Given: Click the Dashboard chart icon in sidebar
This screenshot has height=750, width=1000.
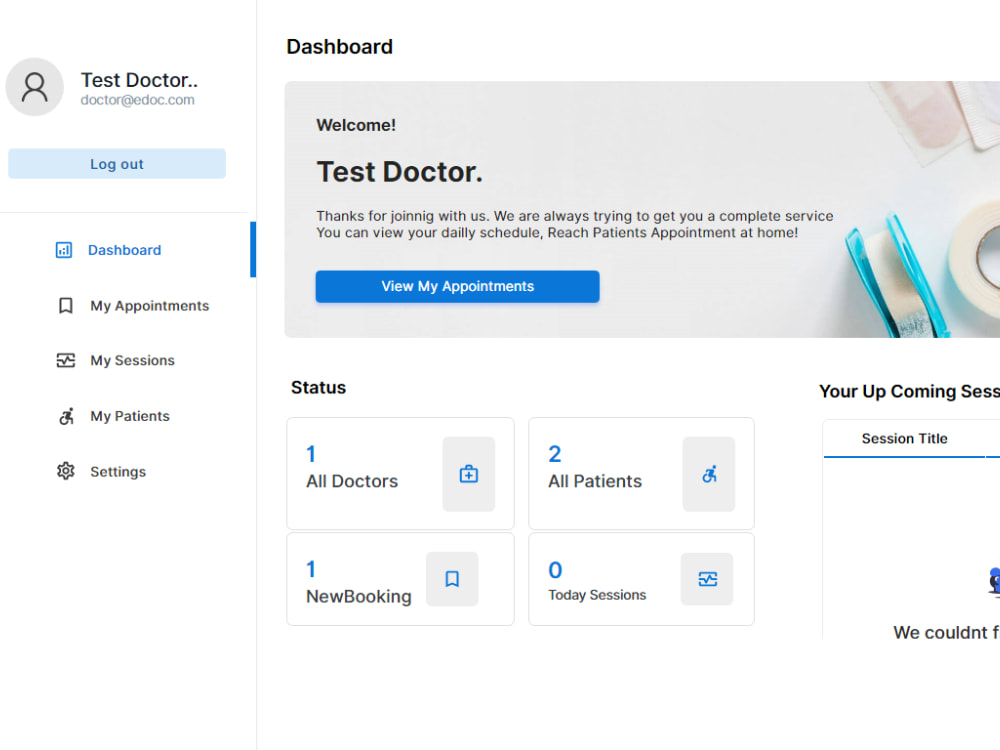Looking at the screenshot, I should (x=64, y=250).
